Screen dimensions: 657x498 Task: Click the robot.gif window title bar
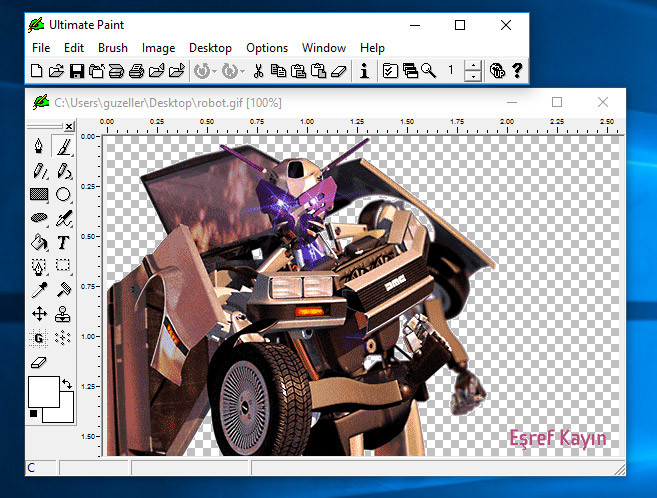325,103
